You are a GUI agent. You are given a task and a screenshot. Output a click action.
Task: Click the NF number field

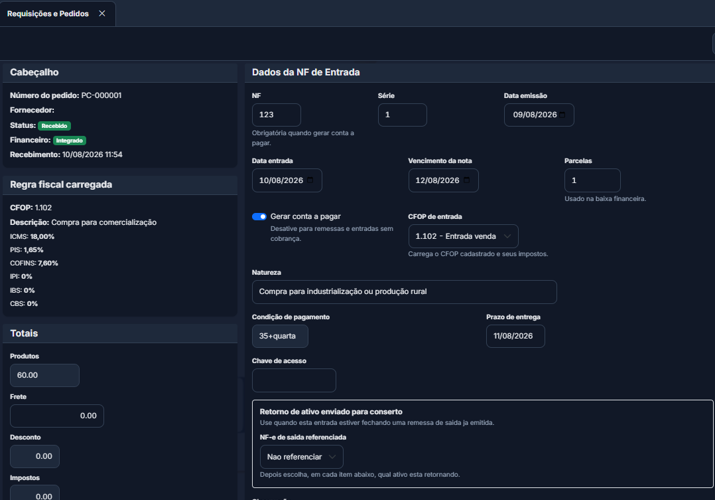(276, 115)
